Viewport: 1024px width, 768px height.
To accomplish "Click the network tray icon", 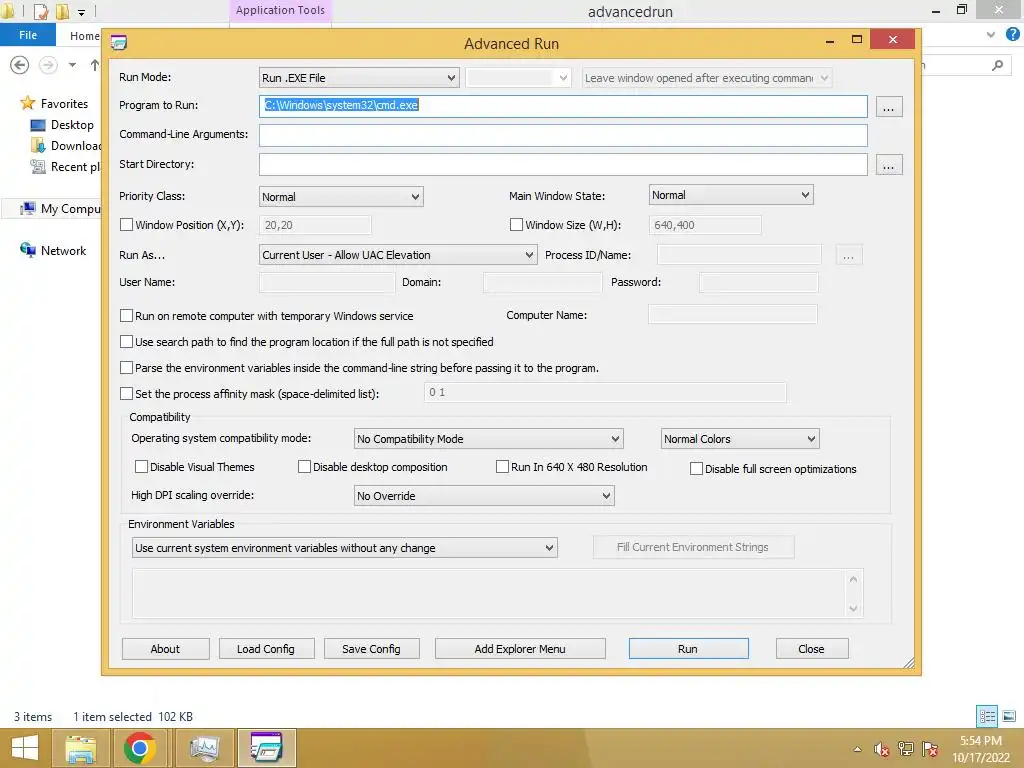I will click(x=906, y=749).
